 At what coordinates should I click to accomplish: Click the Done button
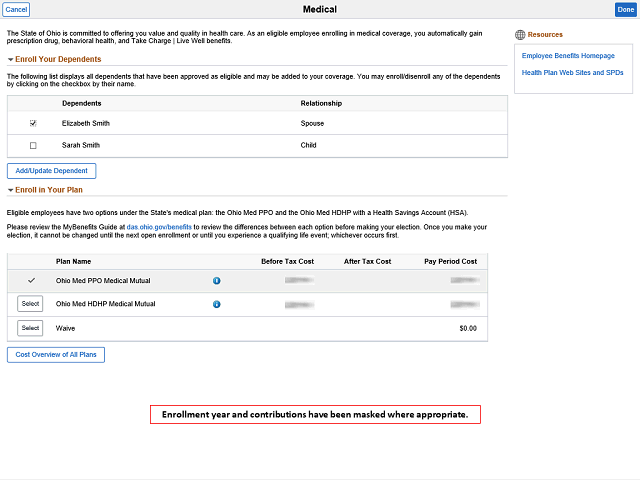pos(625,9)
